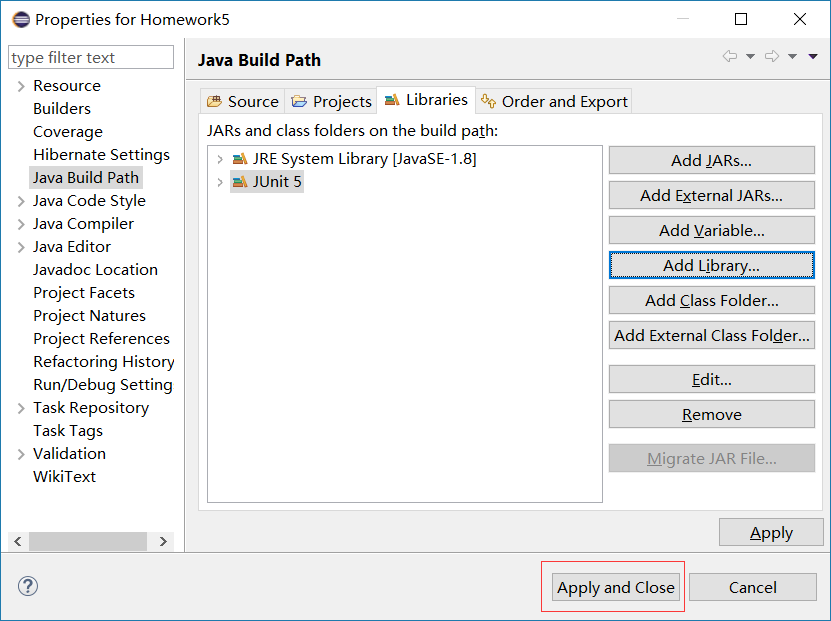Viewport: 831px width, 621px height.
Task: Focus the type filter text field
Action: coord(91,58)
